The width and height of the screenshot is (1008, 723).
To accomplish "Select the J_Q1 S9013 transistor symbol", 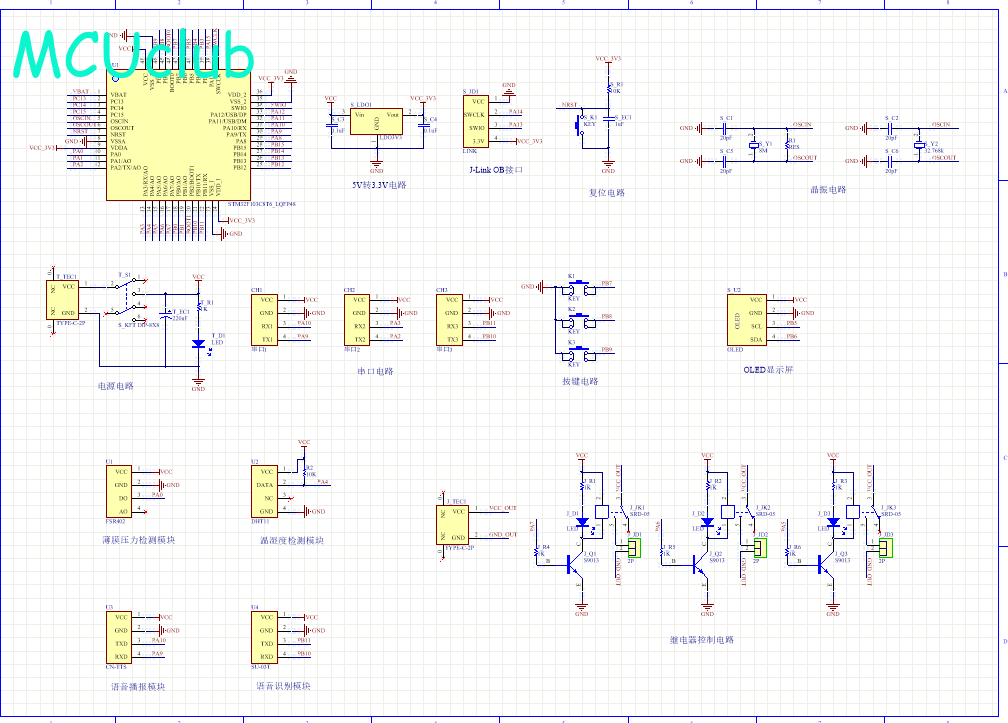I will [573, 564].
